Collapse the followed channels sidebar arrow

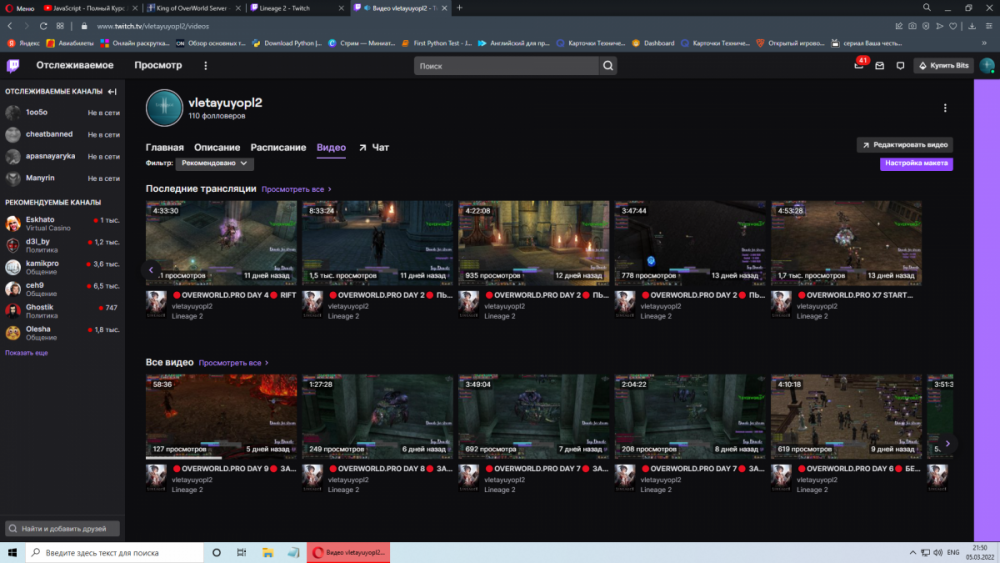point(112,91)
